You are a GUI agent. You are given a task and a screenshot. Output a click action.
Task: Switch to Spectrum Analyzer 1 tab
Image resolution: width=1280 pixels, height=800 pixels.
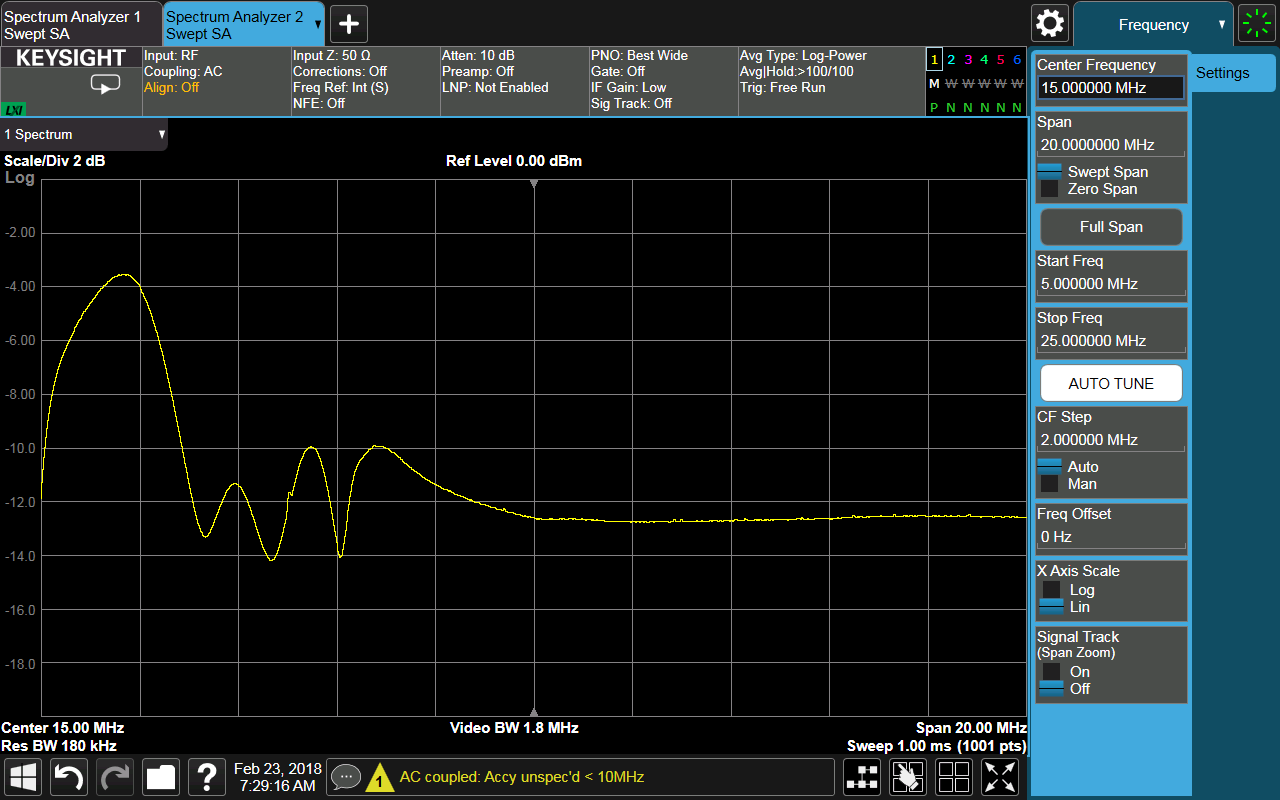80,24
